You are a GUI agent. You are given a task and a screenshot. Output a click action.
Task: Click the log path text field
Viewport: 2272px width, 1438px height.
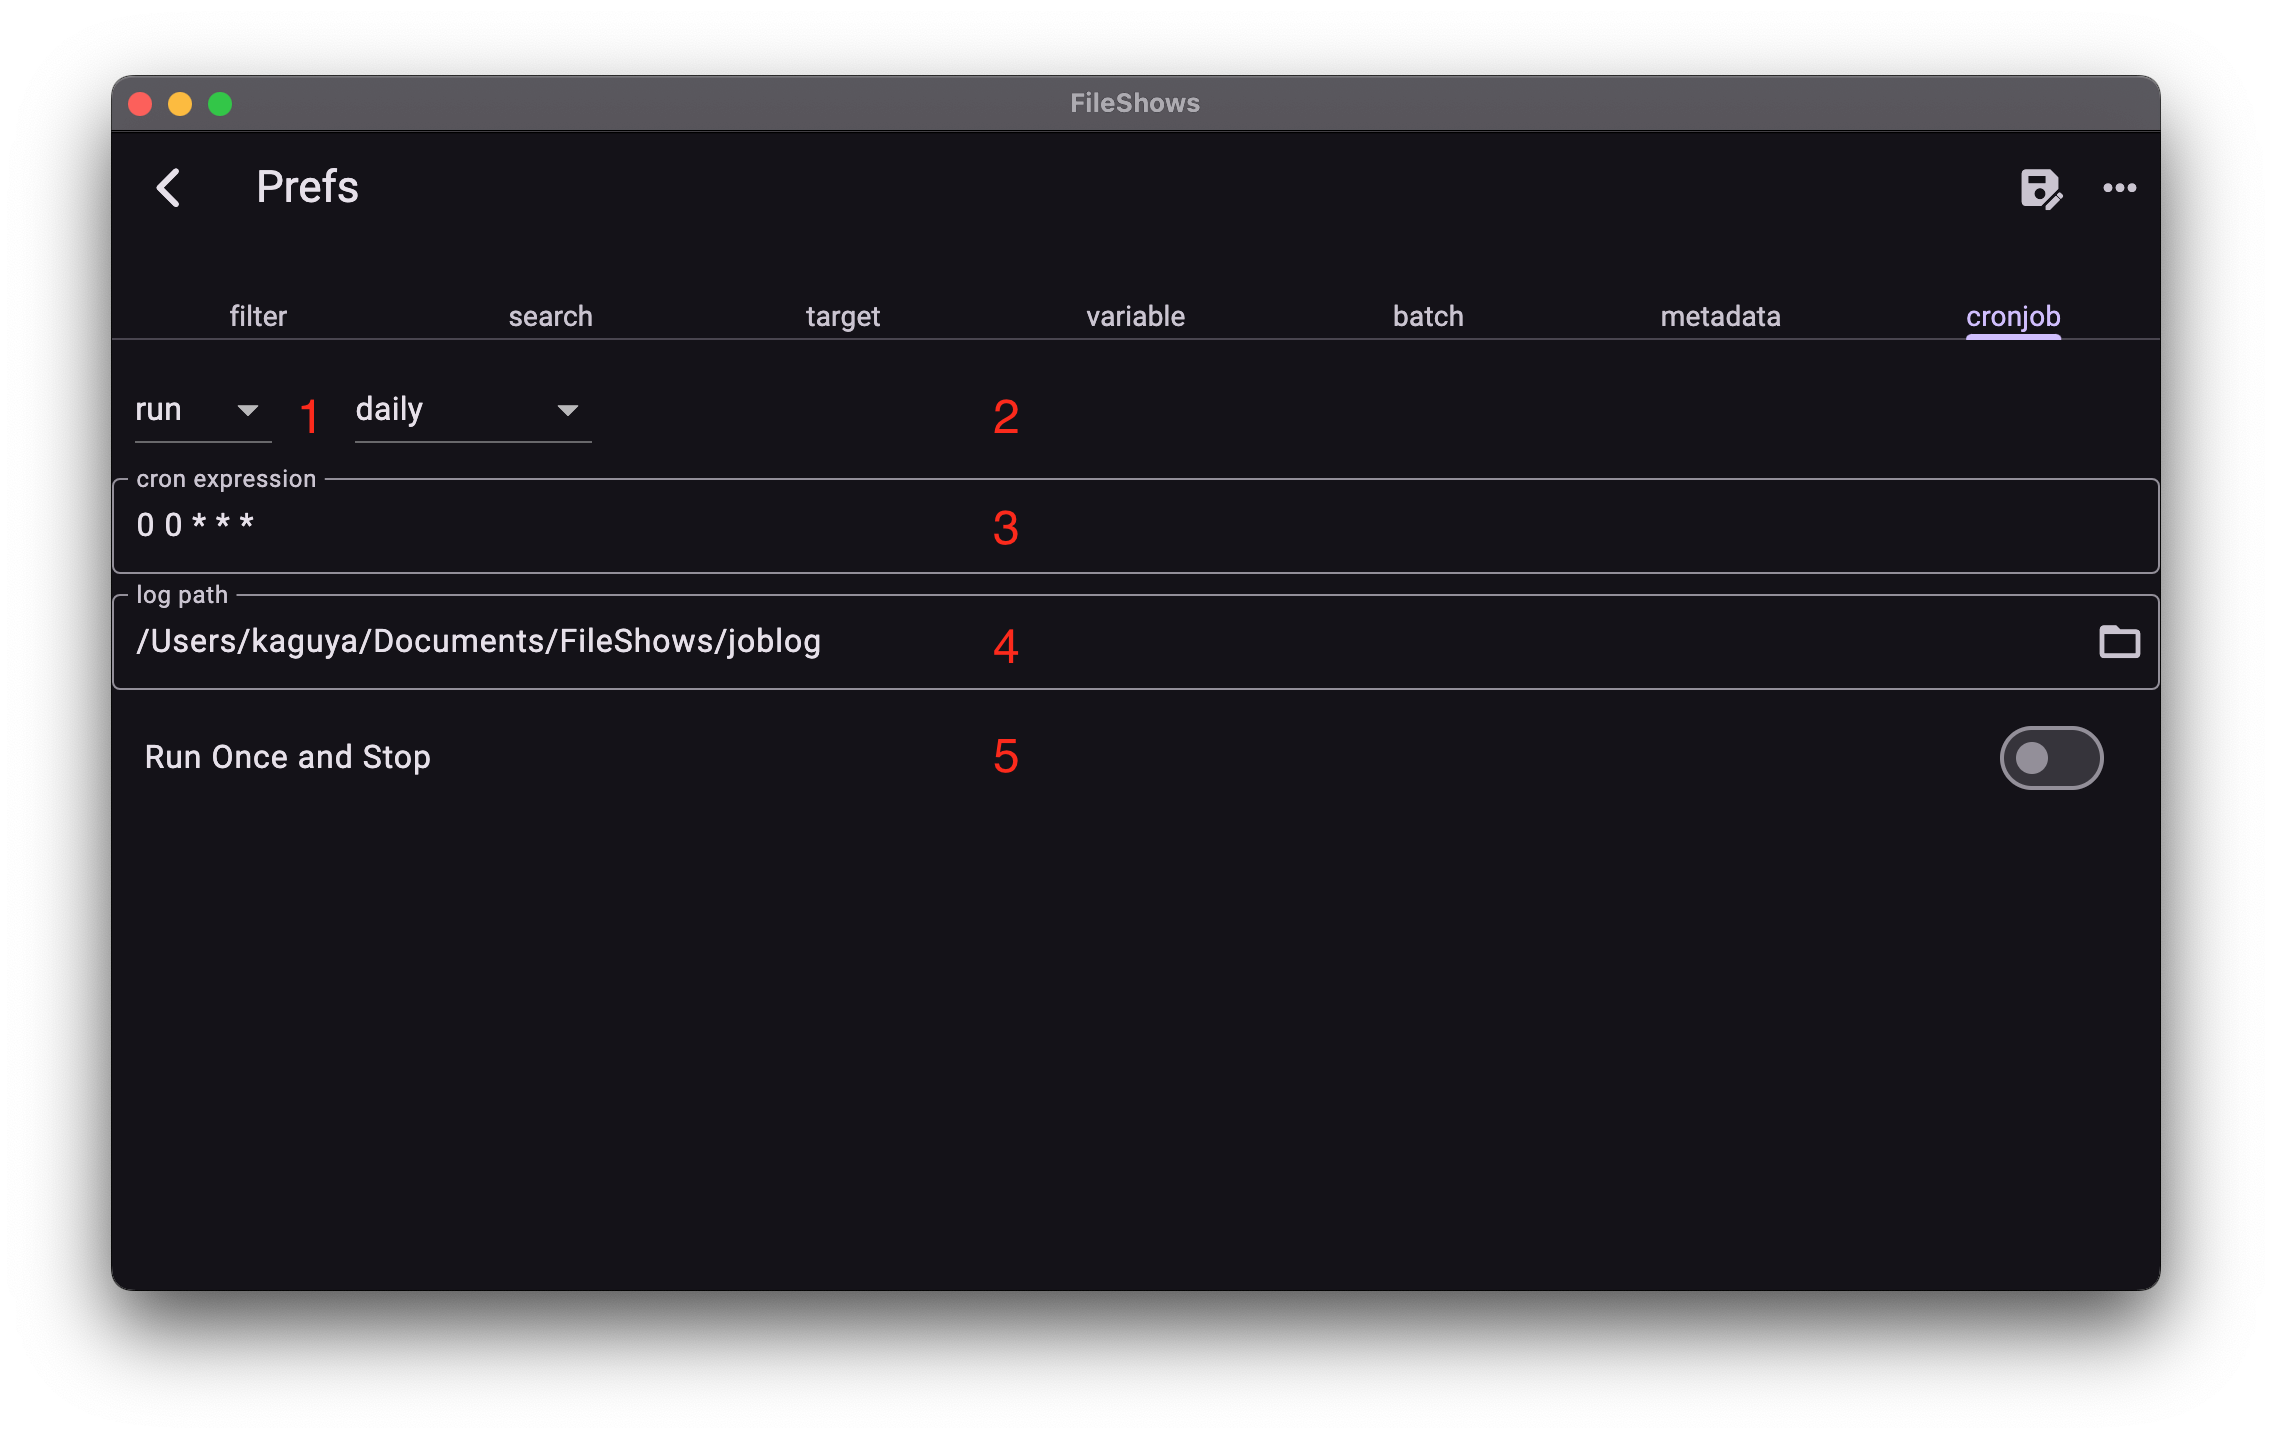(x=700, y=641)
